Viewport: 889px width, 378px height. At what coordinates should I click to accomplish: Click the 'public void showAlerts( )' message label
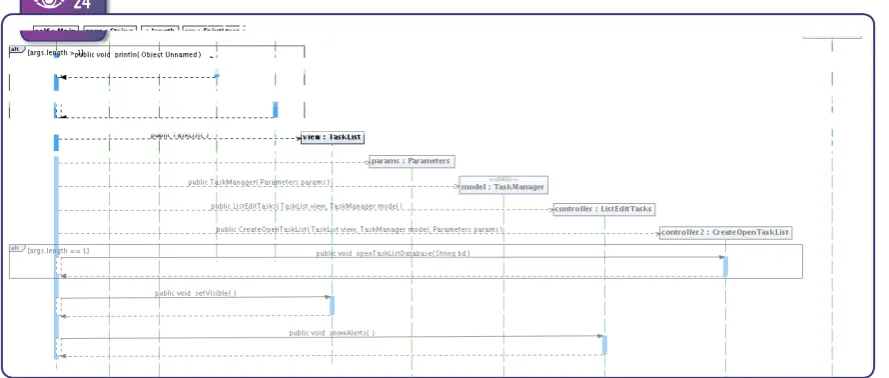[332, 333]
